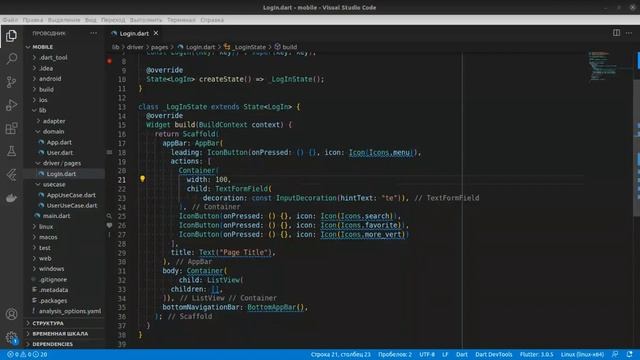The height and width of the screenshot is (360, 640).
Task: Open the Вид menu
Action: pos(91,20)
